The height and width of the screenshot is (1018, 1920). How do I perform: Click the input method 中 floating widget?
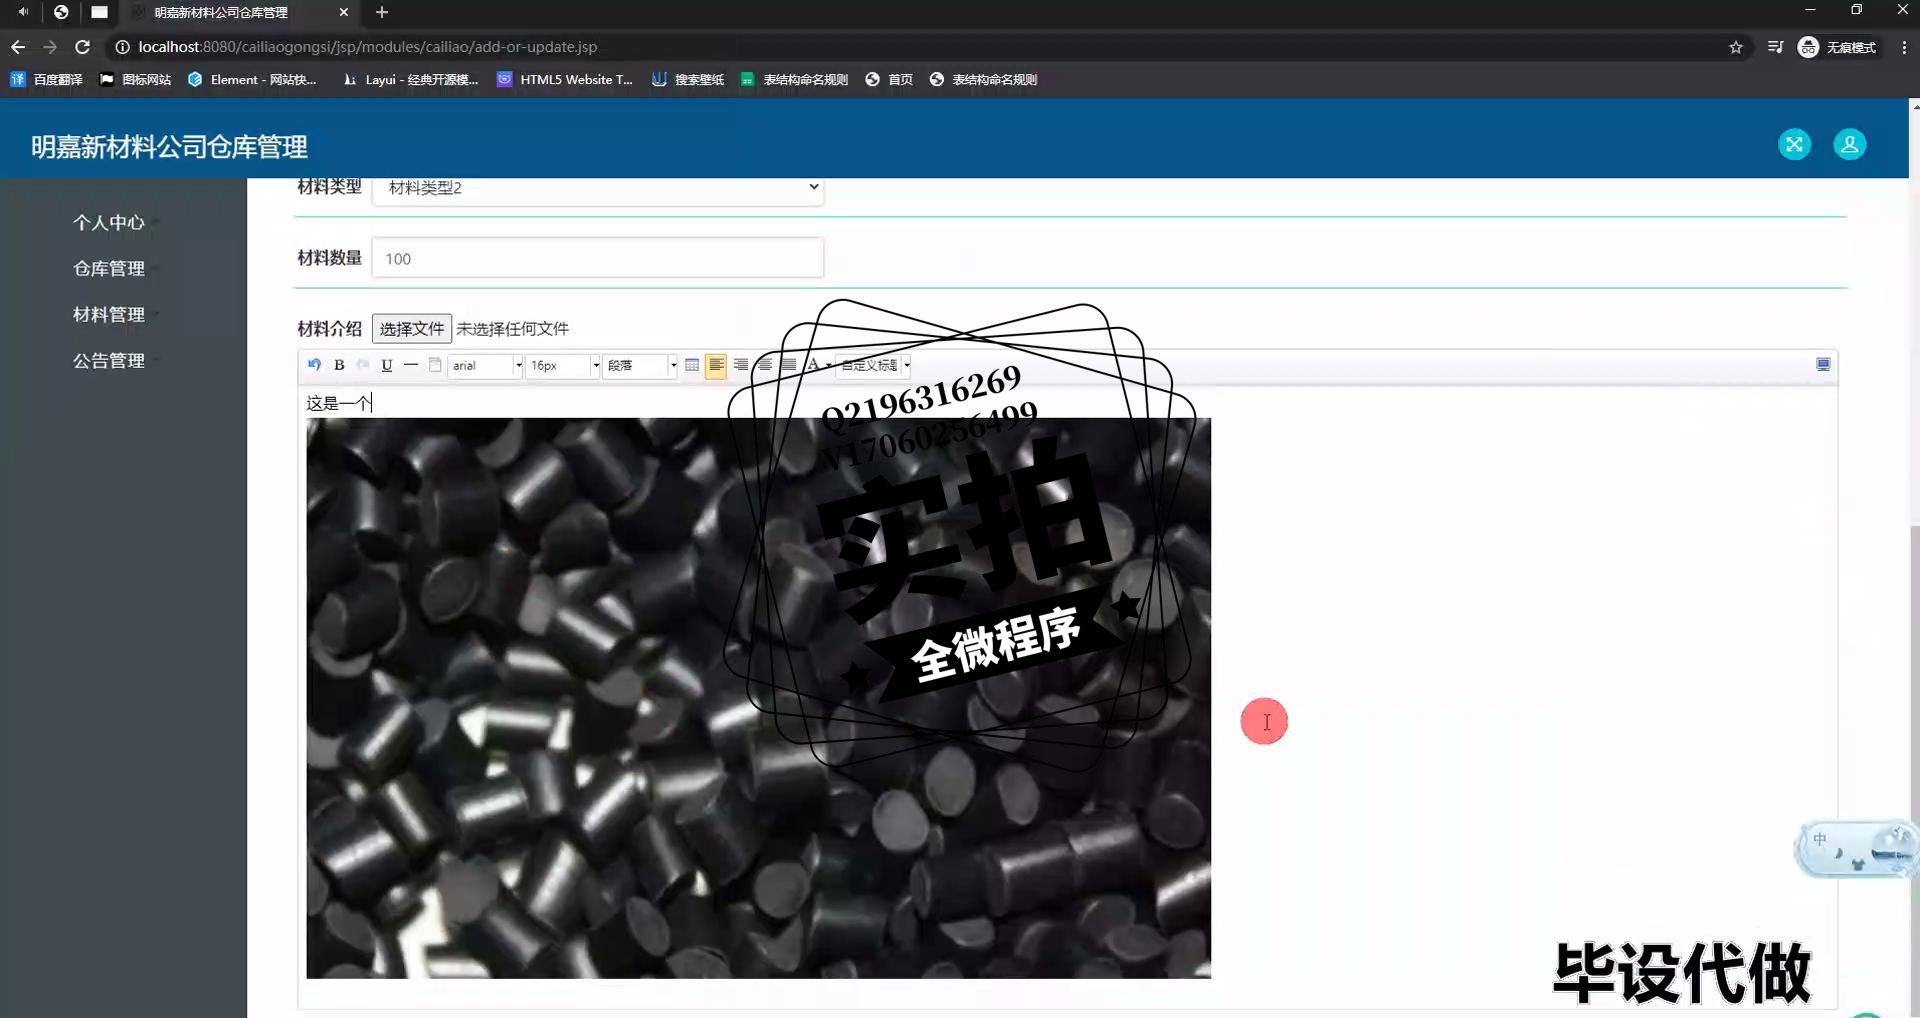click(x=1856, y=848)
